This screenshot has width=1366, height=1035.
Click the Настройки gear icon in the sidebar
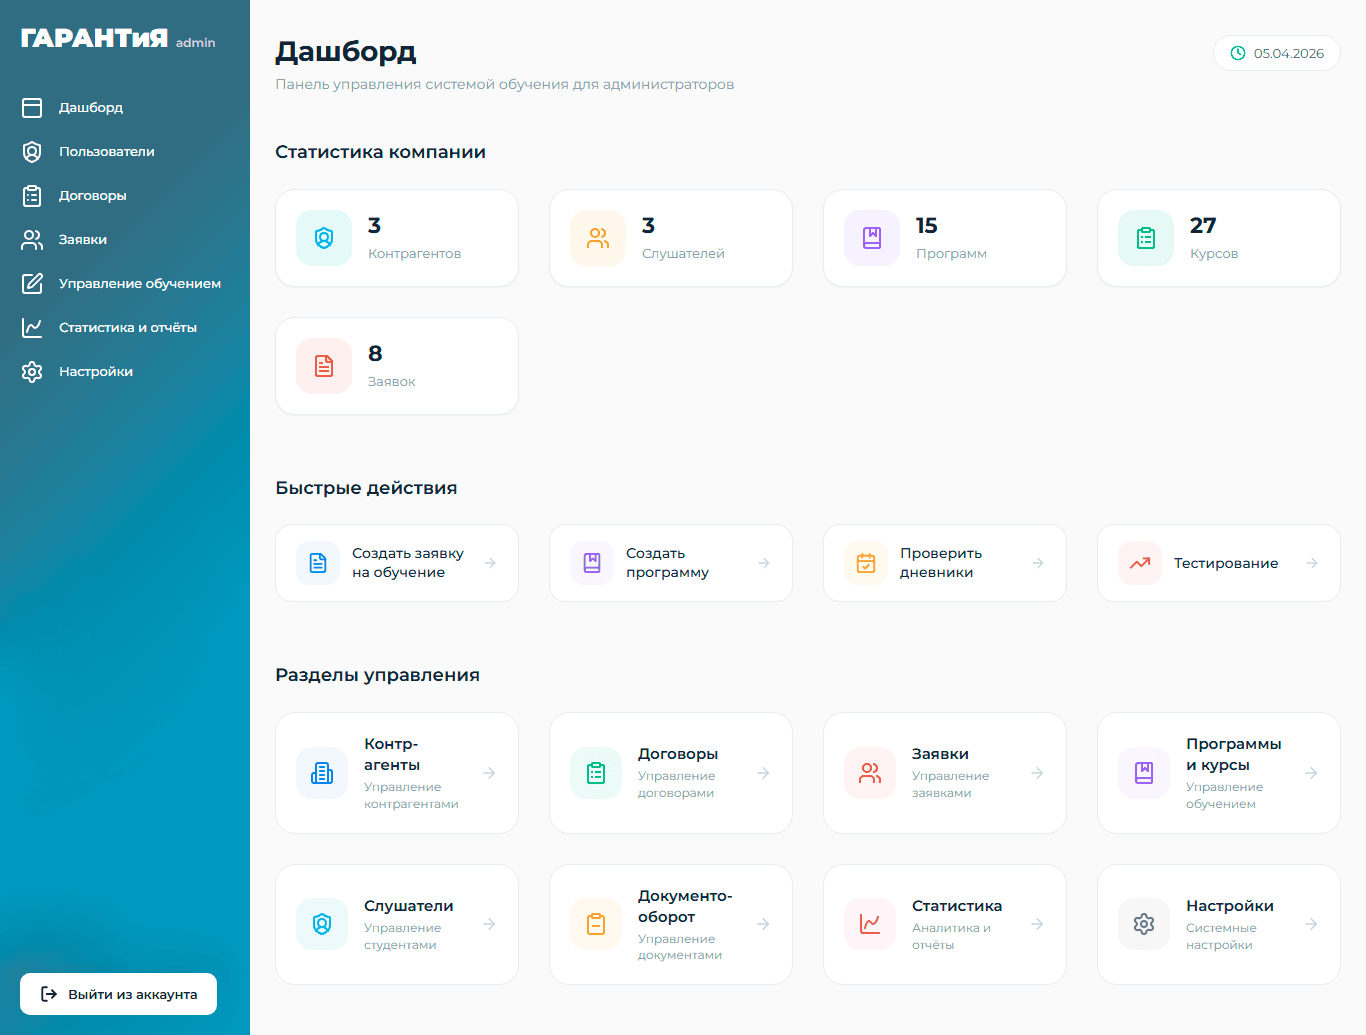[32, 371]
